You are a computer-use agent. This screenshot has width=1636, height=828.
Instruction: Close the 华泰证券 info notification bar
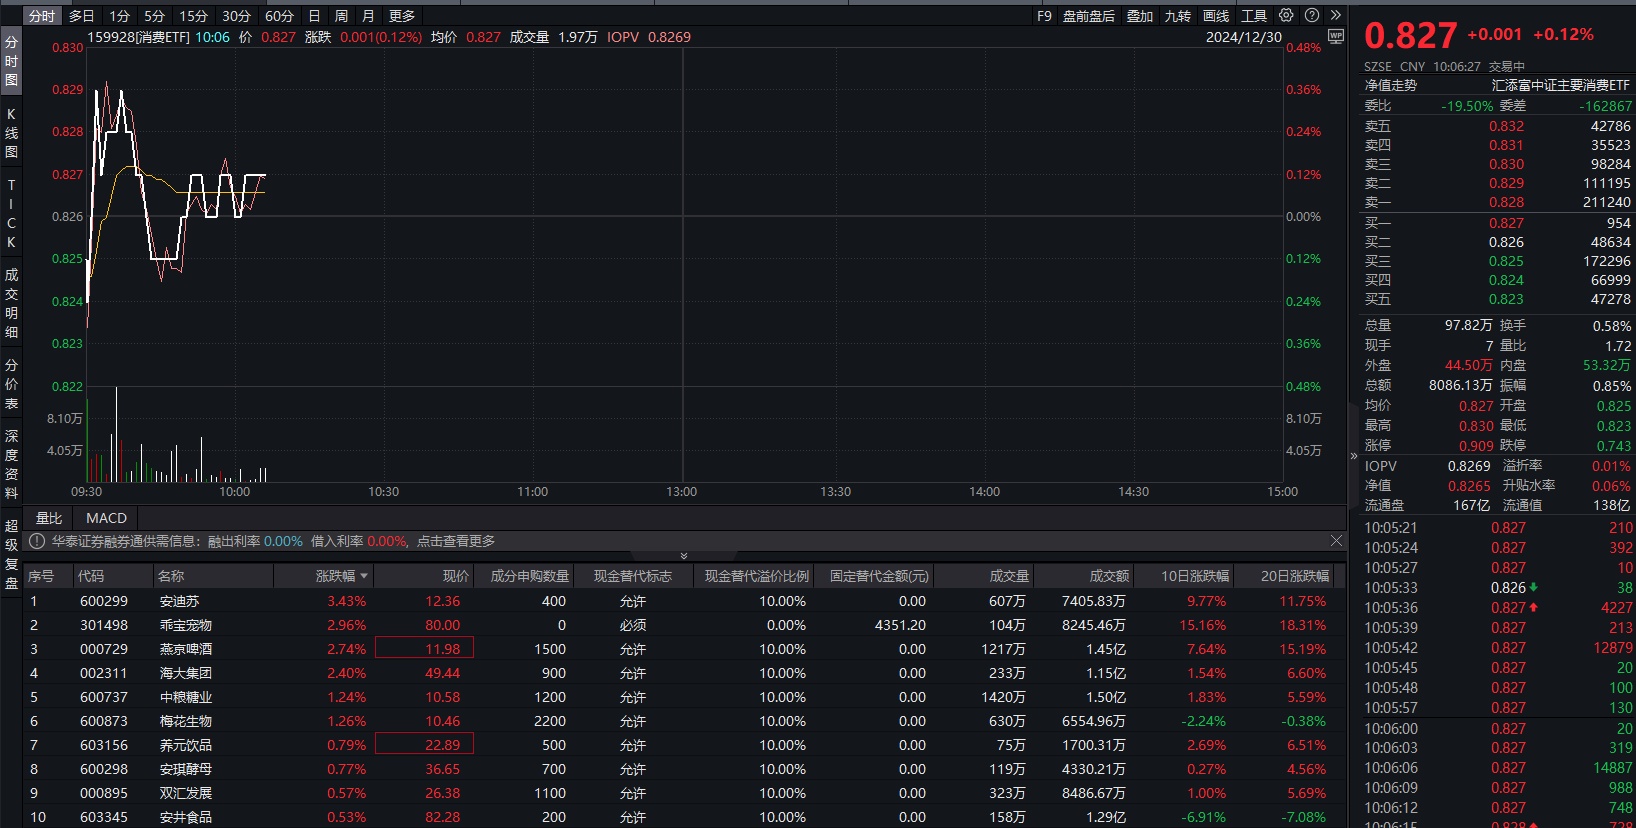[x=1336, y=541]
